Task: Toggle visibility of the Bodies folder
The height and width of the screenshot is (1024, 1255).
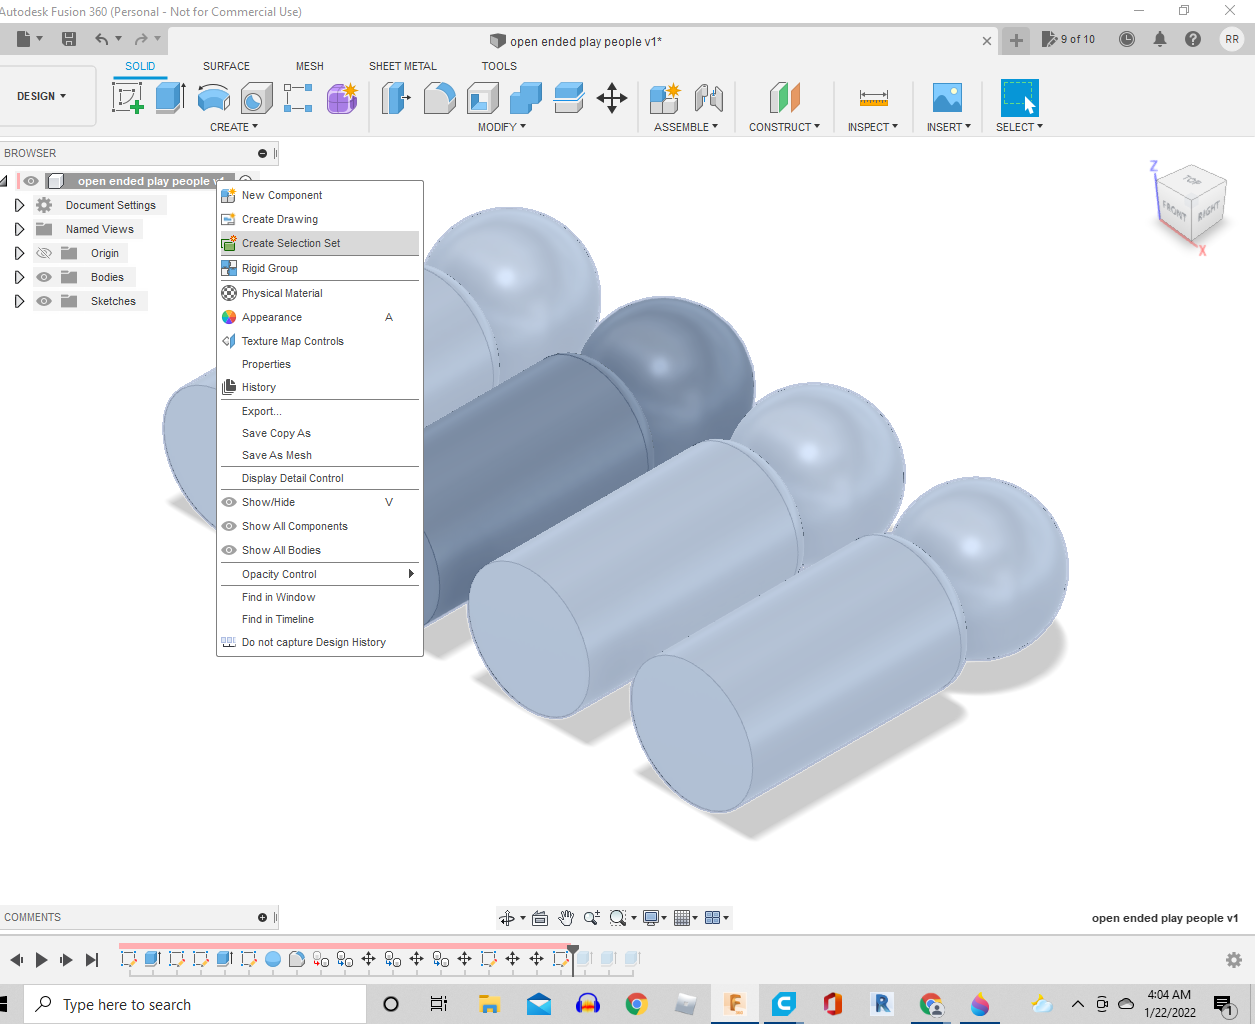Action: click(x=44, y=277)
